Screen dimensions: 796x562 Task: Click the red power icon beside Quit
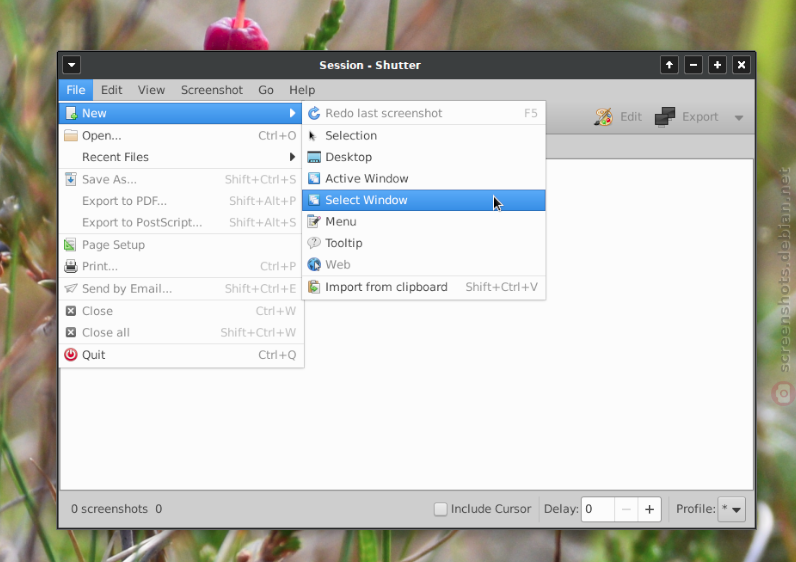tap(71, 354)
